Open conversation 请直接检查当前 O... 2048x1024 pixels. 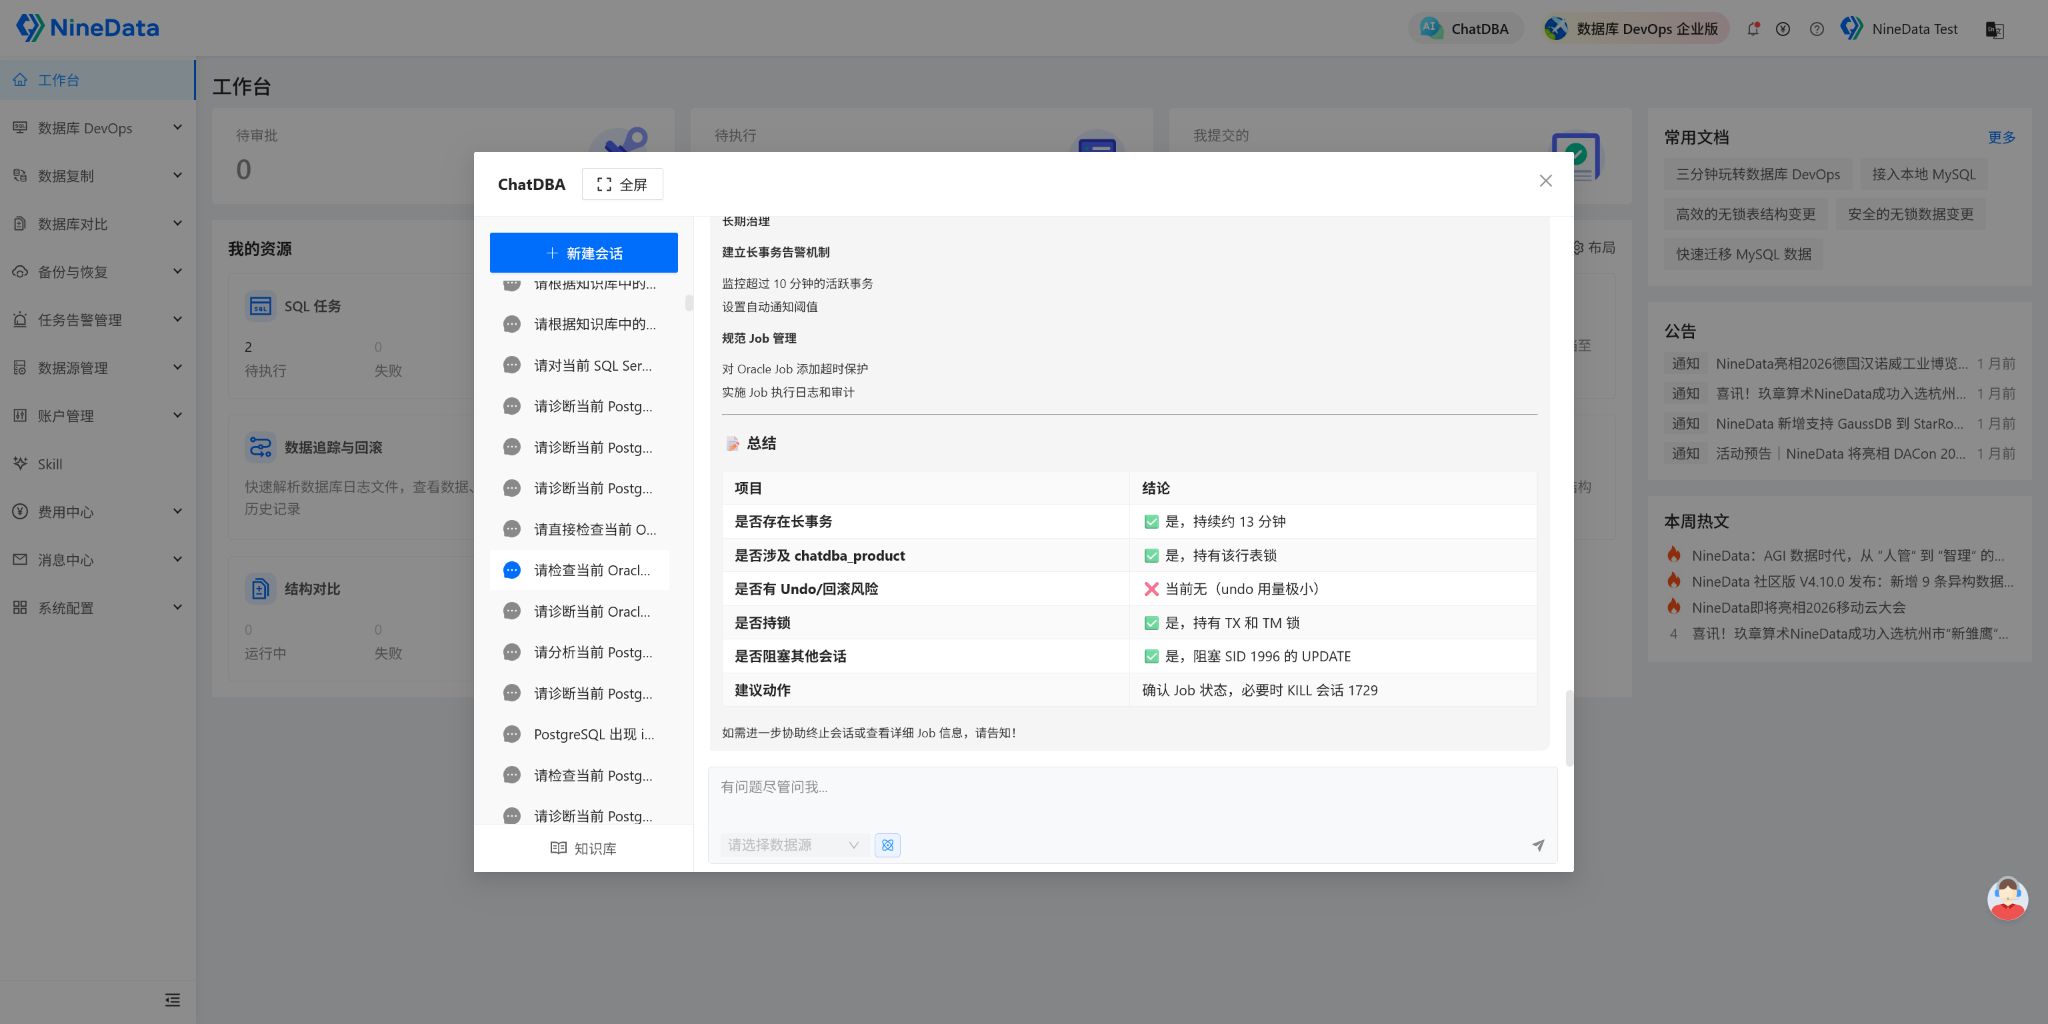tap(581, 529)
